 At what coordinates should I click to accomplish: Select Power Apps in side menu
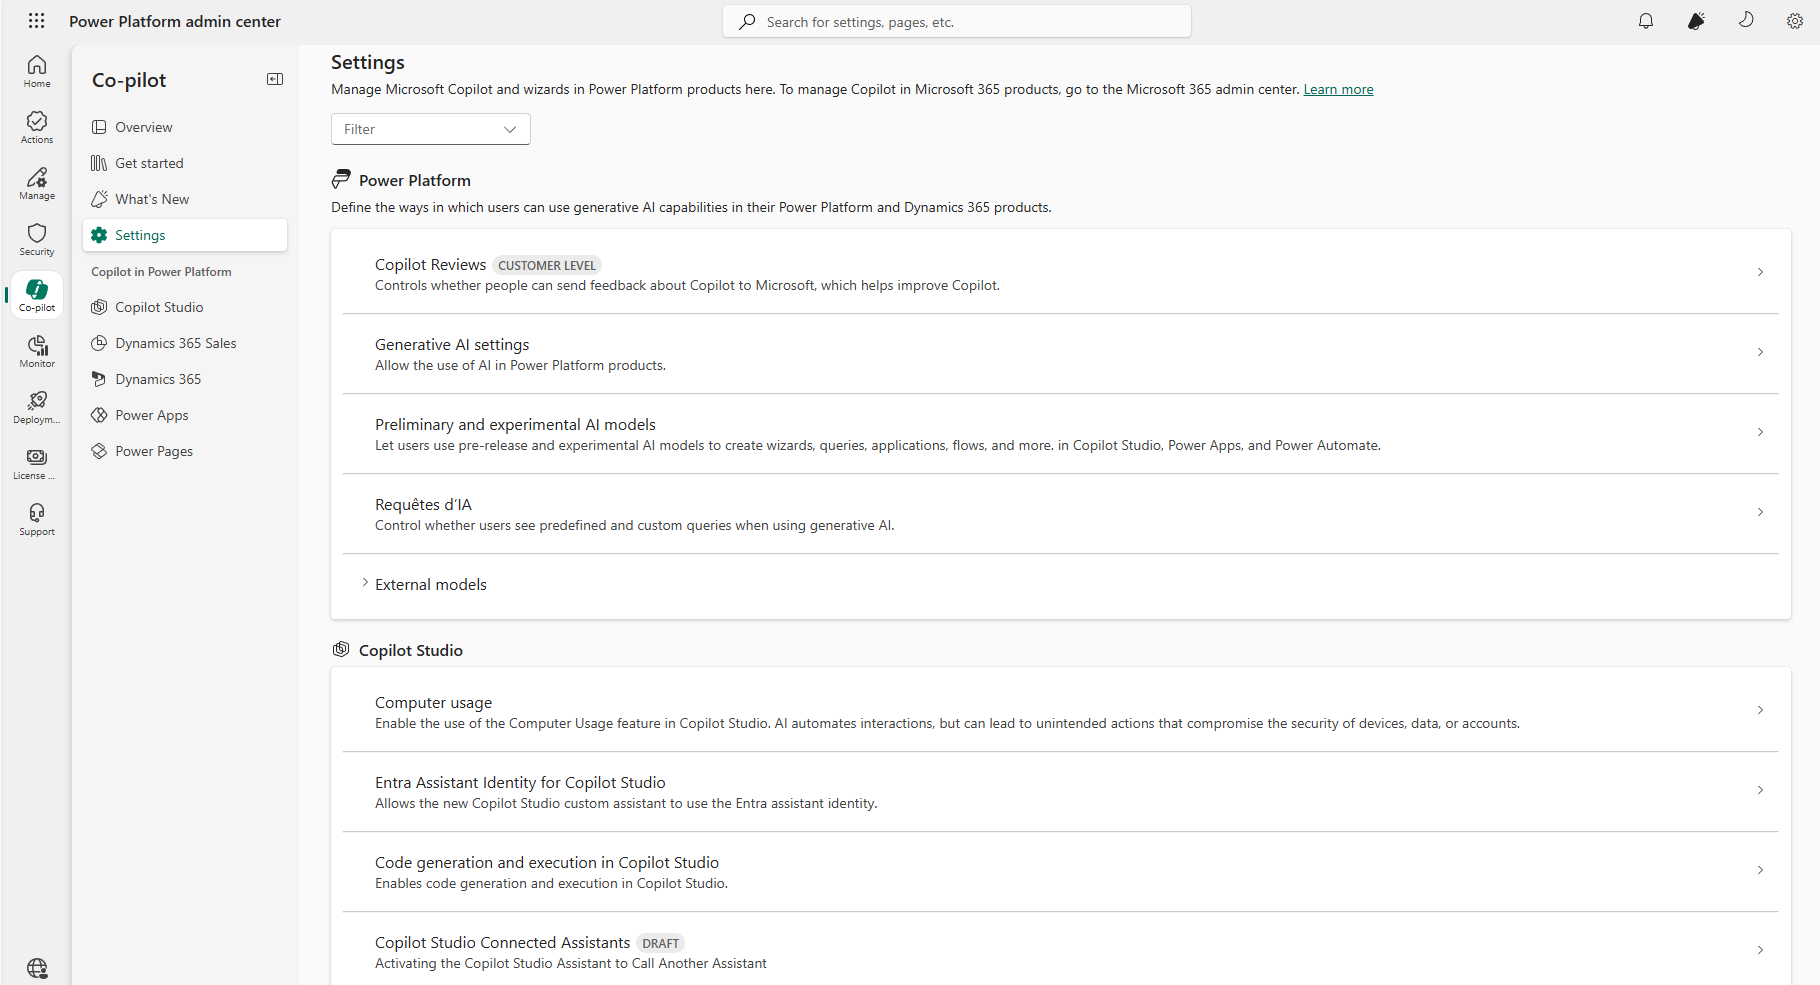point(151,415)
